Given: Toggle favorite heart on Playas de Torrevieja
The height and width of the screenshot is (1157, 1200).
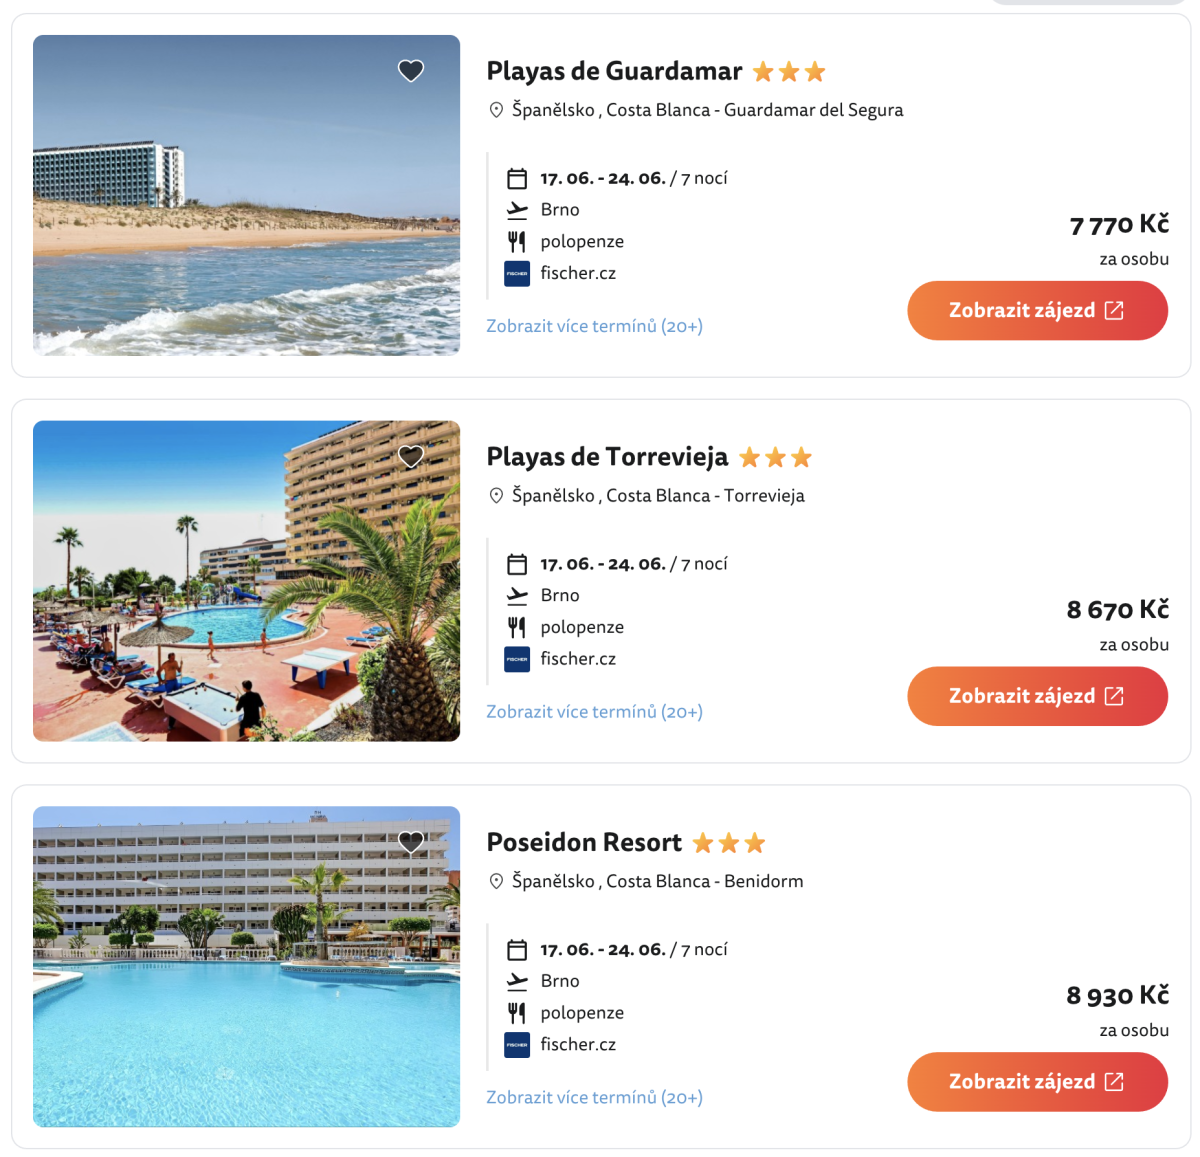Looking at the screenshot, I should 411,457.
